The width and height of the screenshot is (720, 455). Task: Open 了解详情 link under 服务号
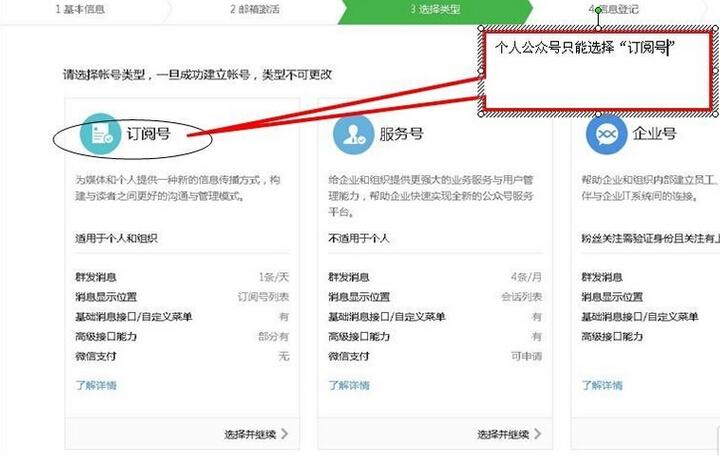(x=349, y=385)
